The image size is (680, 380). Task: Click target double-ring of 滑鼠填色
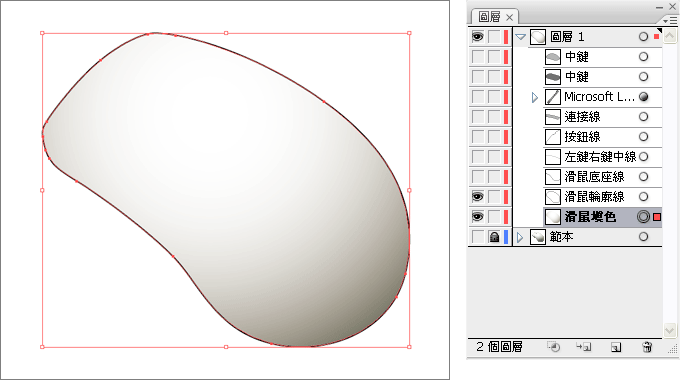coord(644,216)
